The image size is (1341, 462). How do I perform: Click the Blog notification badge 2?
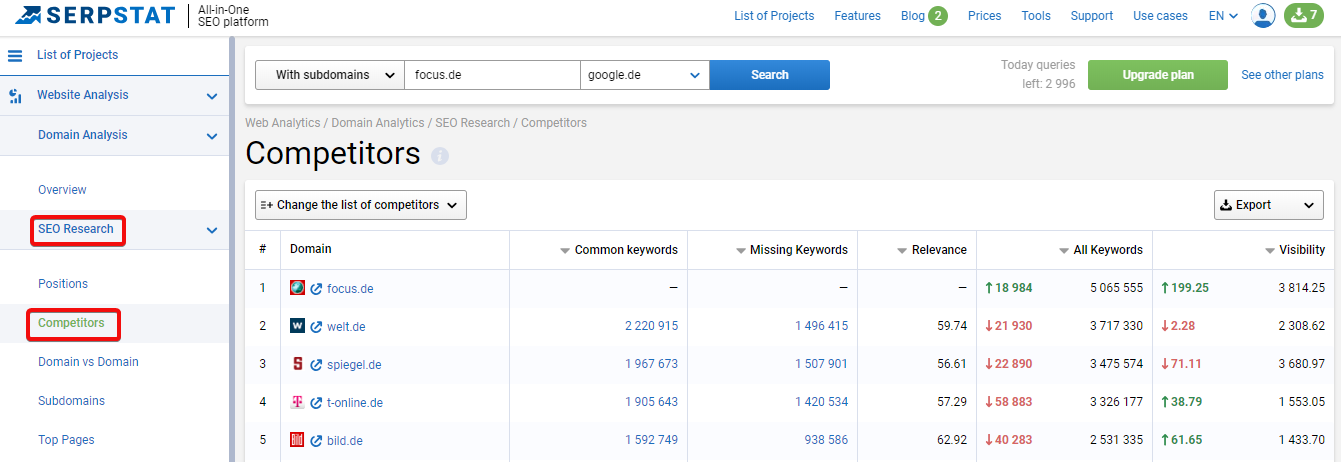pyautogui.click(x=938, y=15)
